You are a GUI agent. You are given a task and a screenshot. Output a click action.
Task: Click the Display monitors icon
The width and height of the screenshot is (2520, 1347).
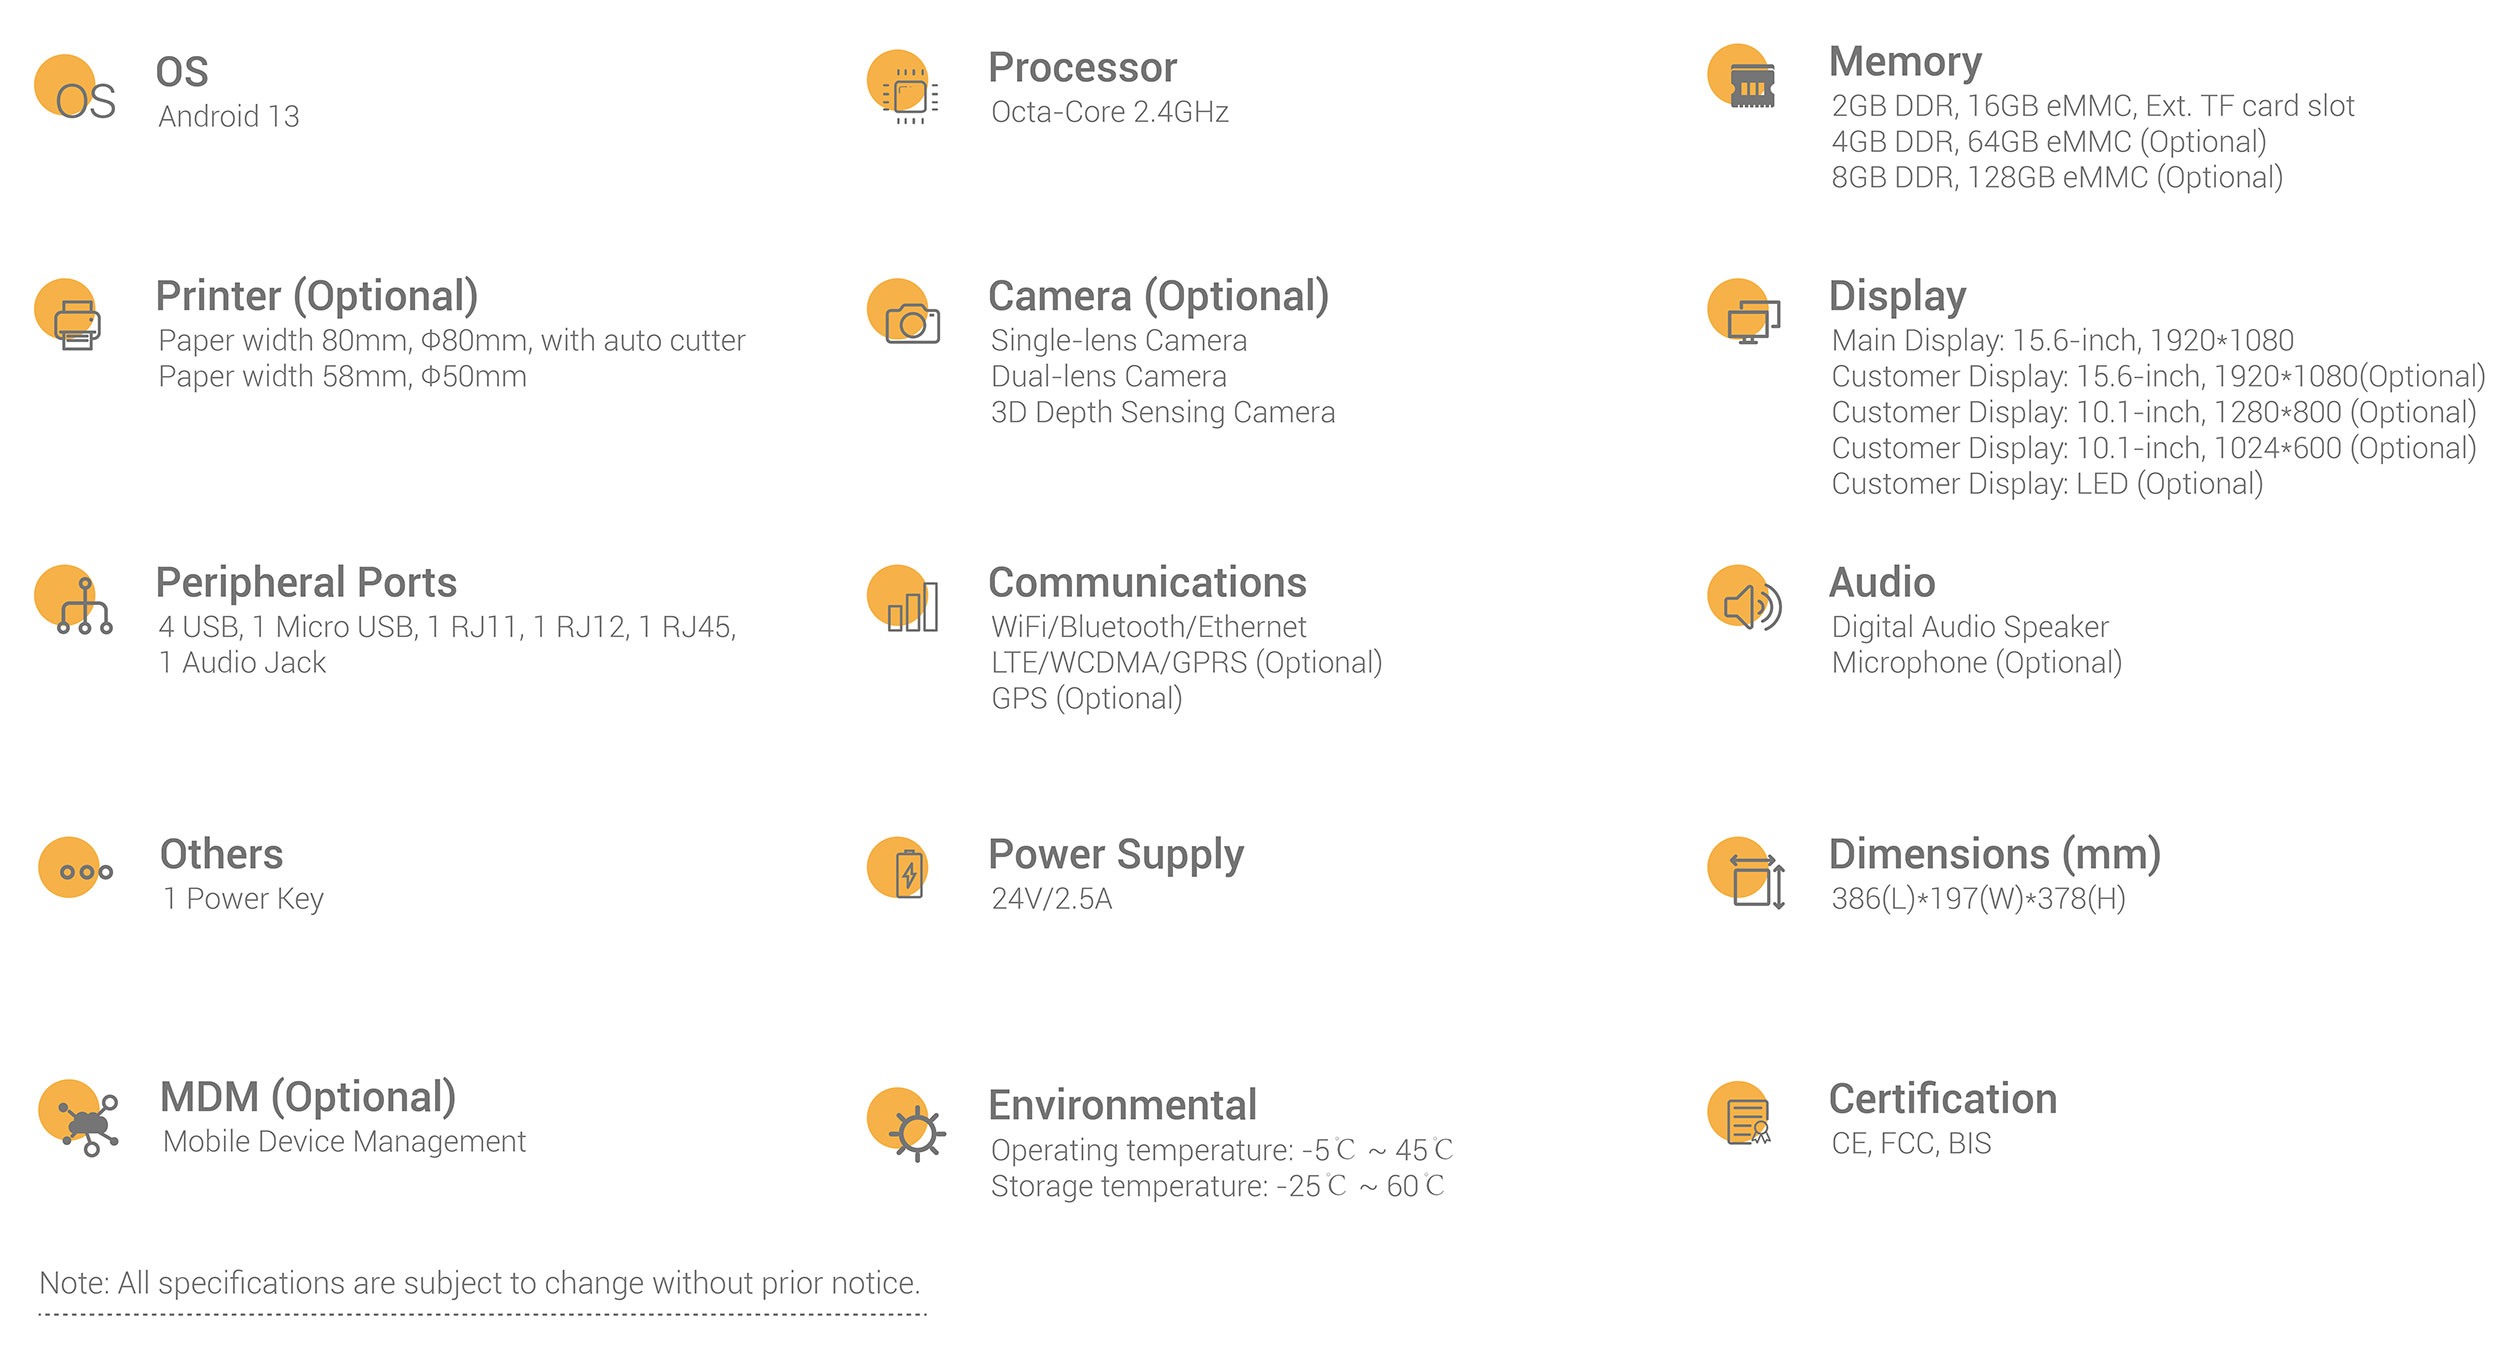coord(1745,312)
